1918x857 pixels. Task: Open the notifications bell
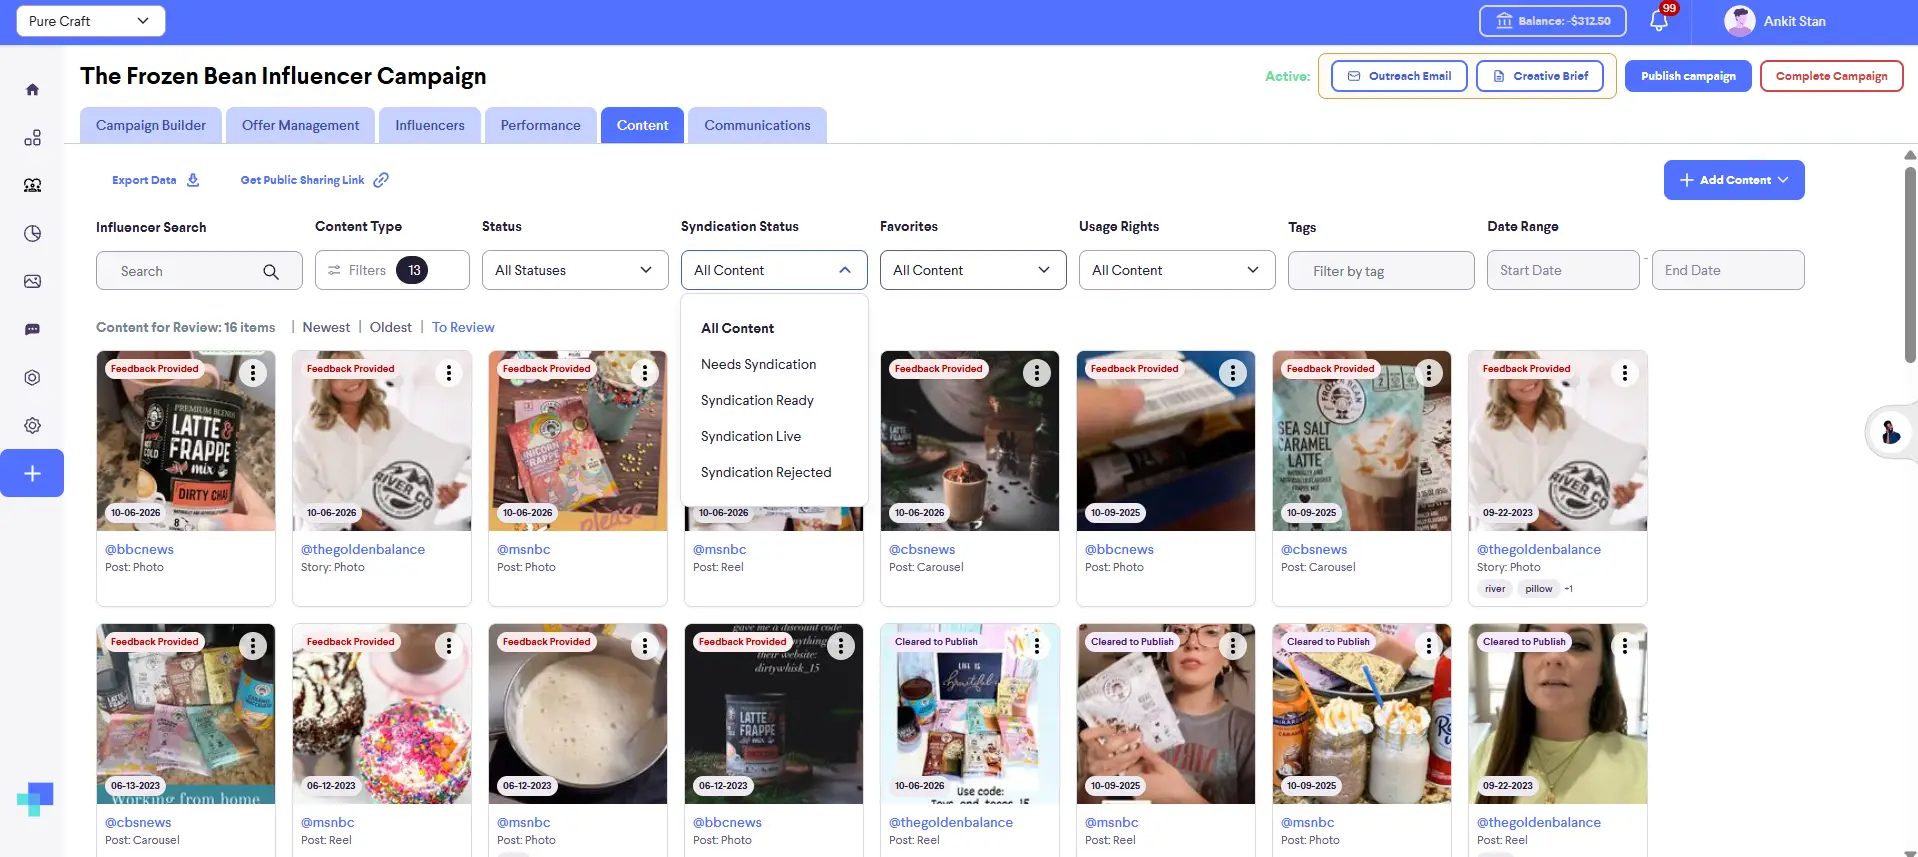point(1659,20)
